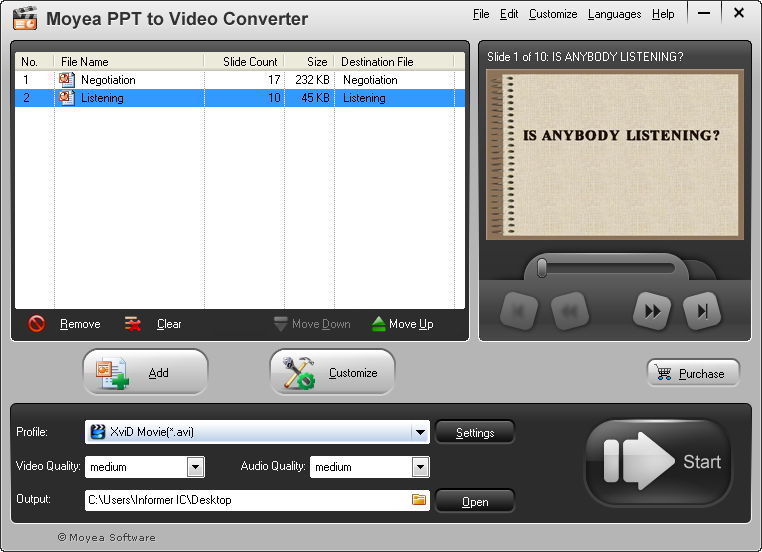Click the shopping cart icon on Purchase

click(663, 373)
